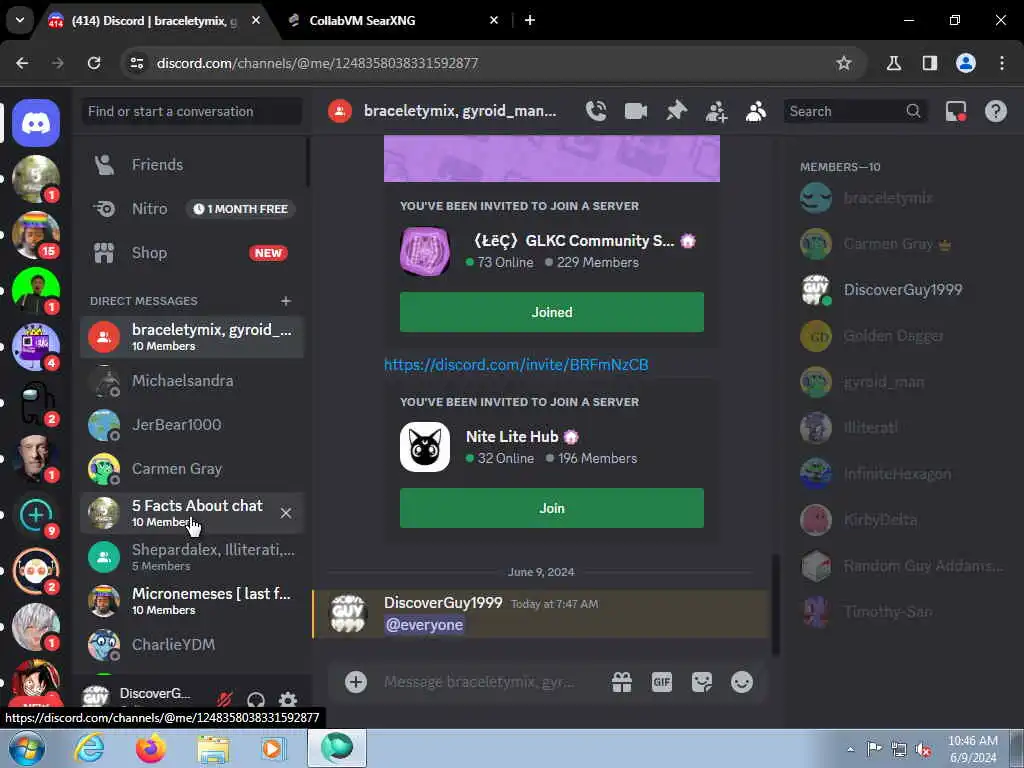This screenshot has height=768, width=1024.
Task: Open braceletymix, gyroid_ group conversation
Action: click(192, 337)
